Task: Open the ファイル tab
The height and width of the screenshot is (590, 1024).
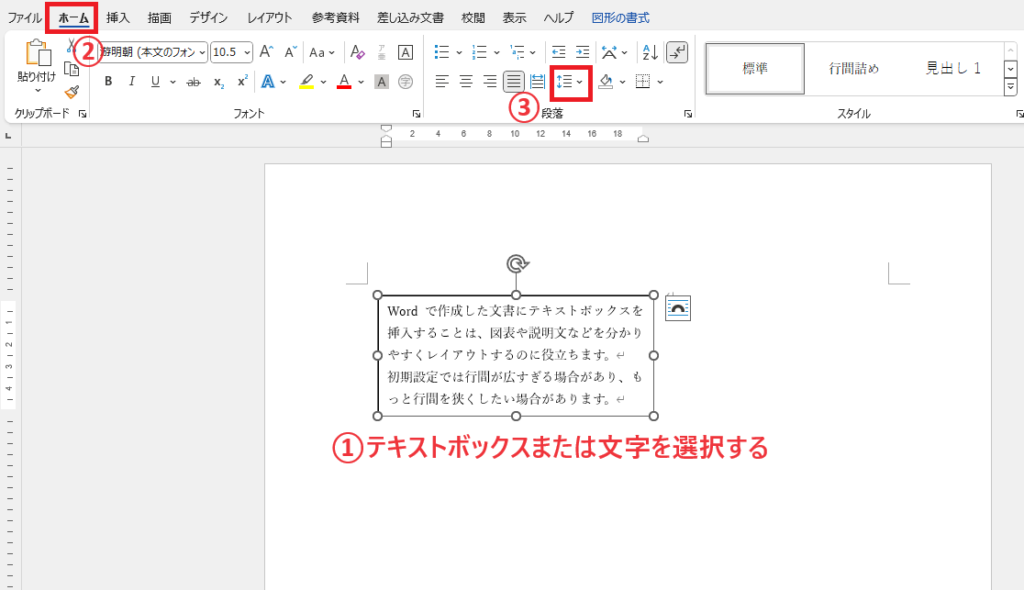Action: 25,18
